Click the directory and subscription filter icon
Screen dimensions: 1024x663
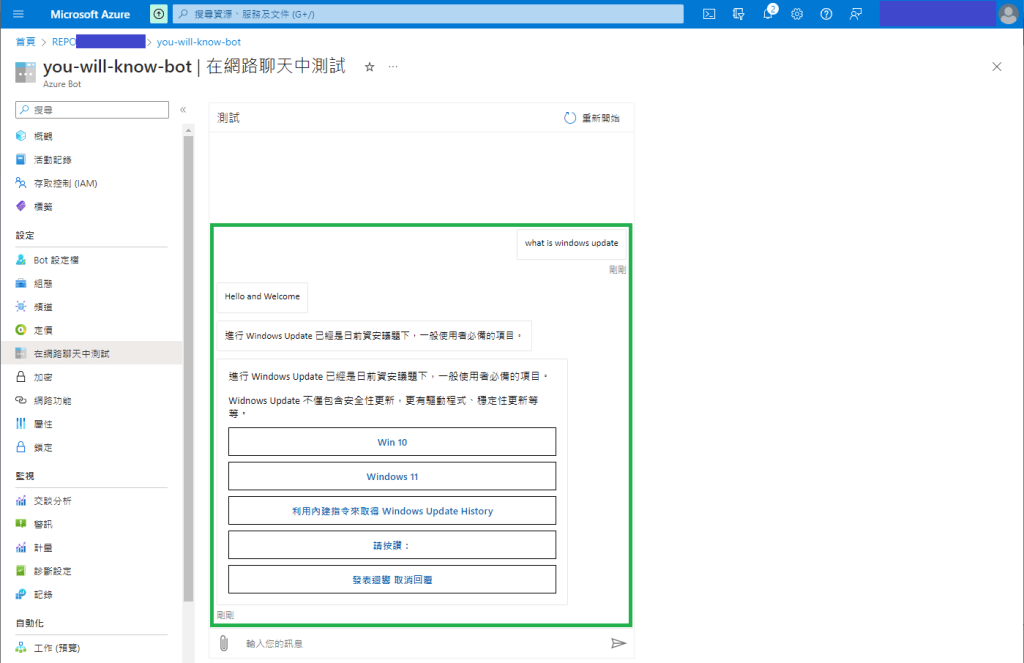739,14
